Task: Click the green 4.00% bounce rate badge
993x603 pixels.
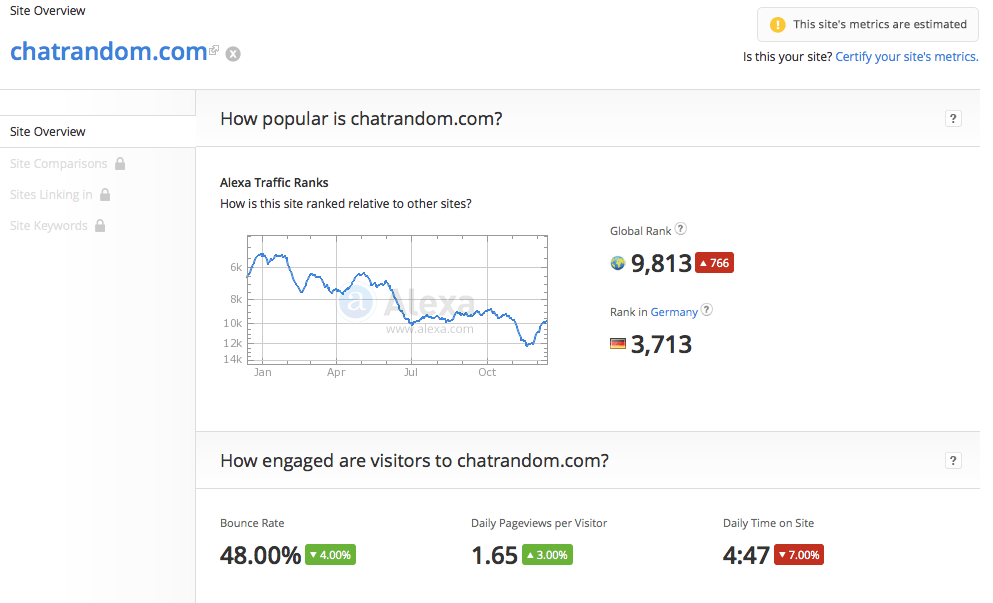Action: [330, 555]
